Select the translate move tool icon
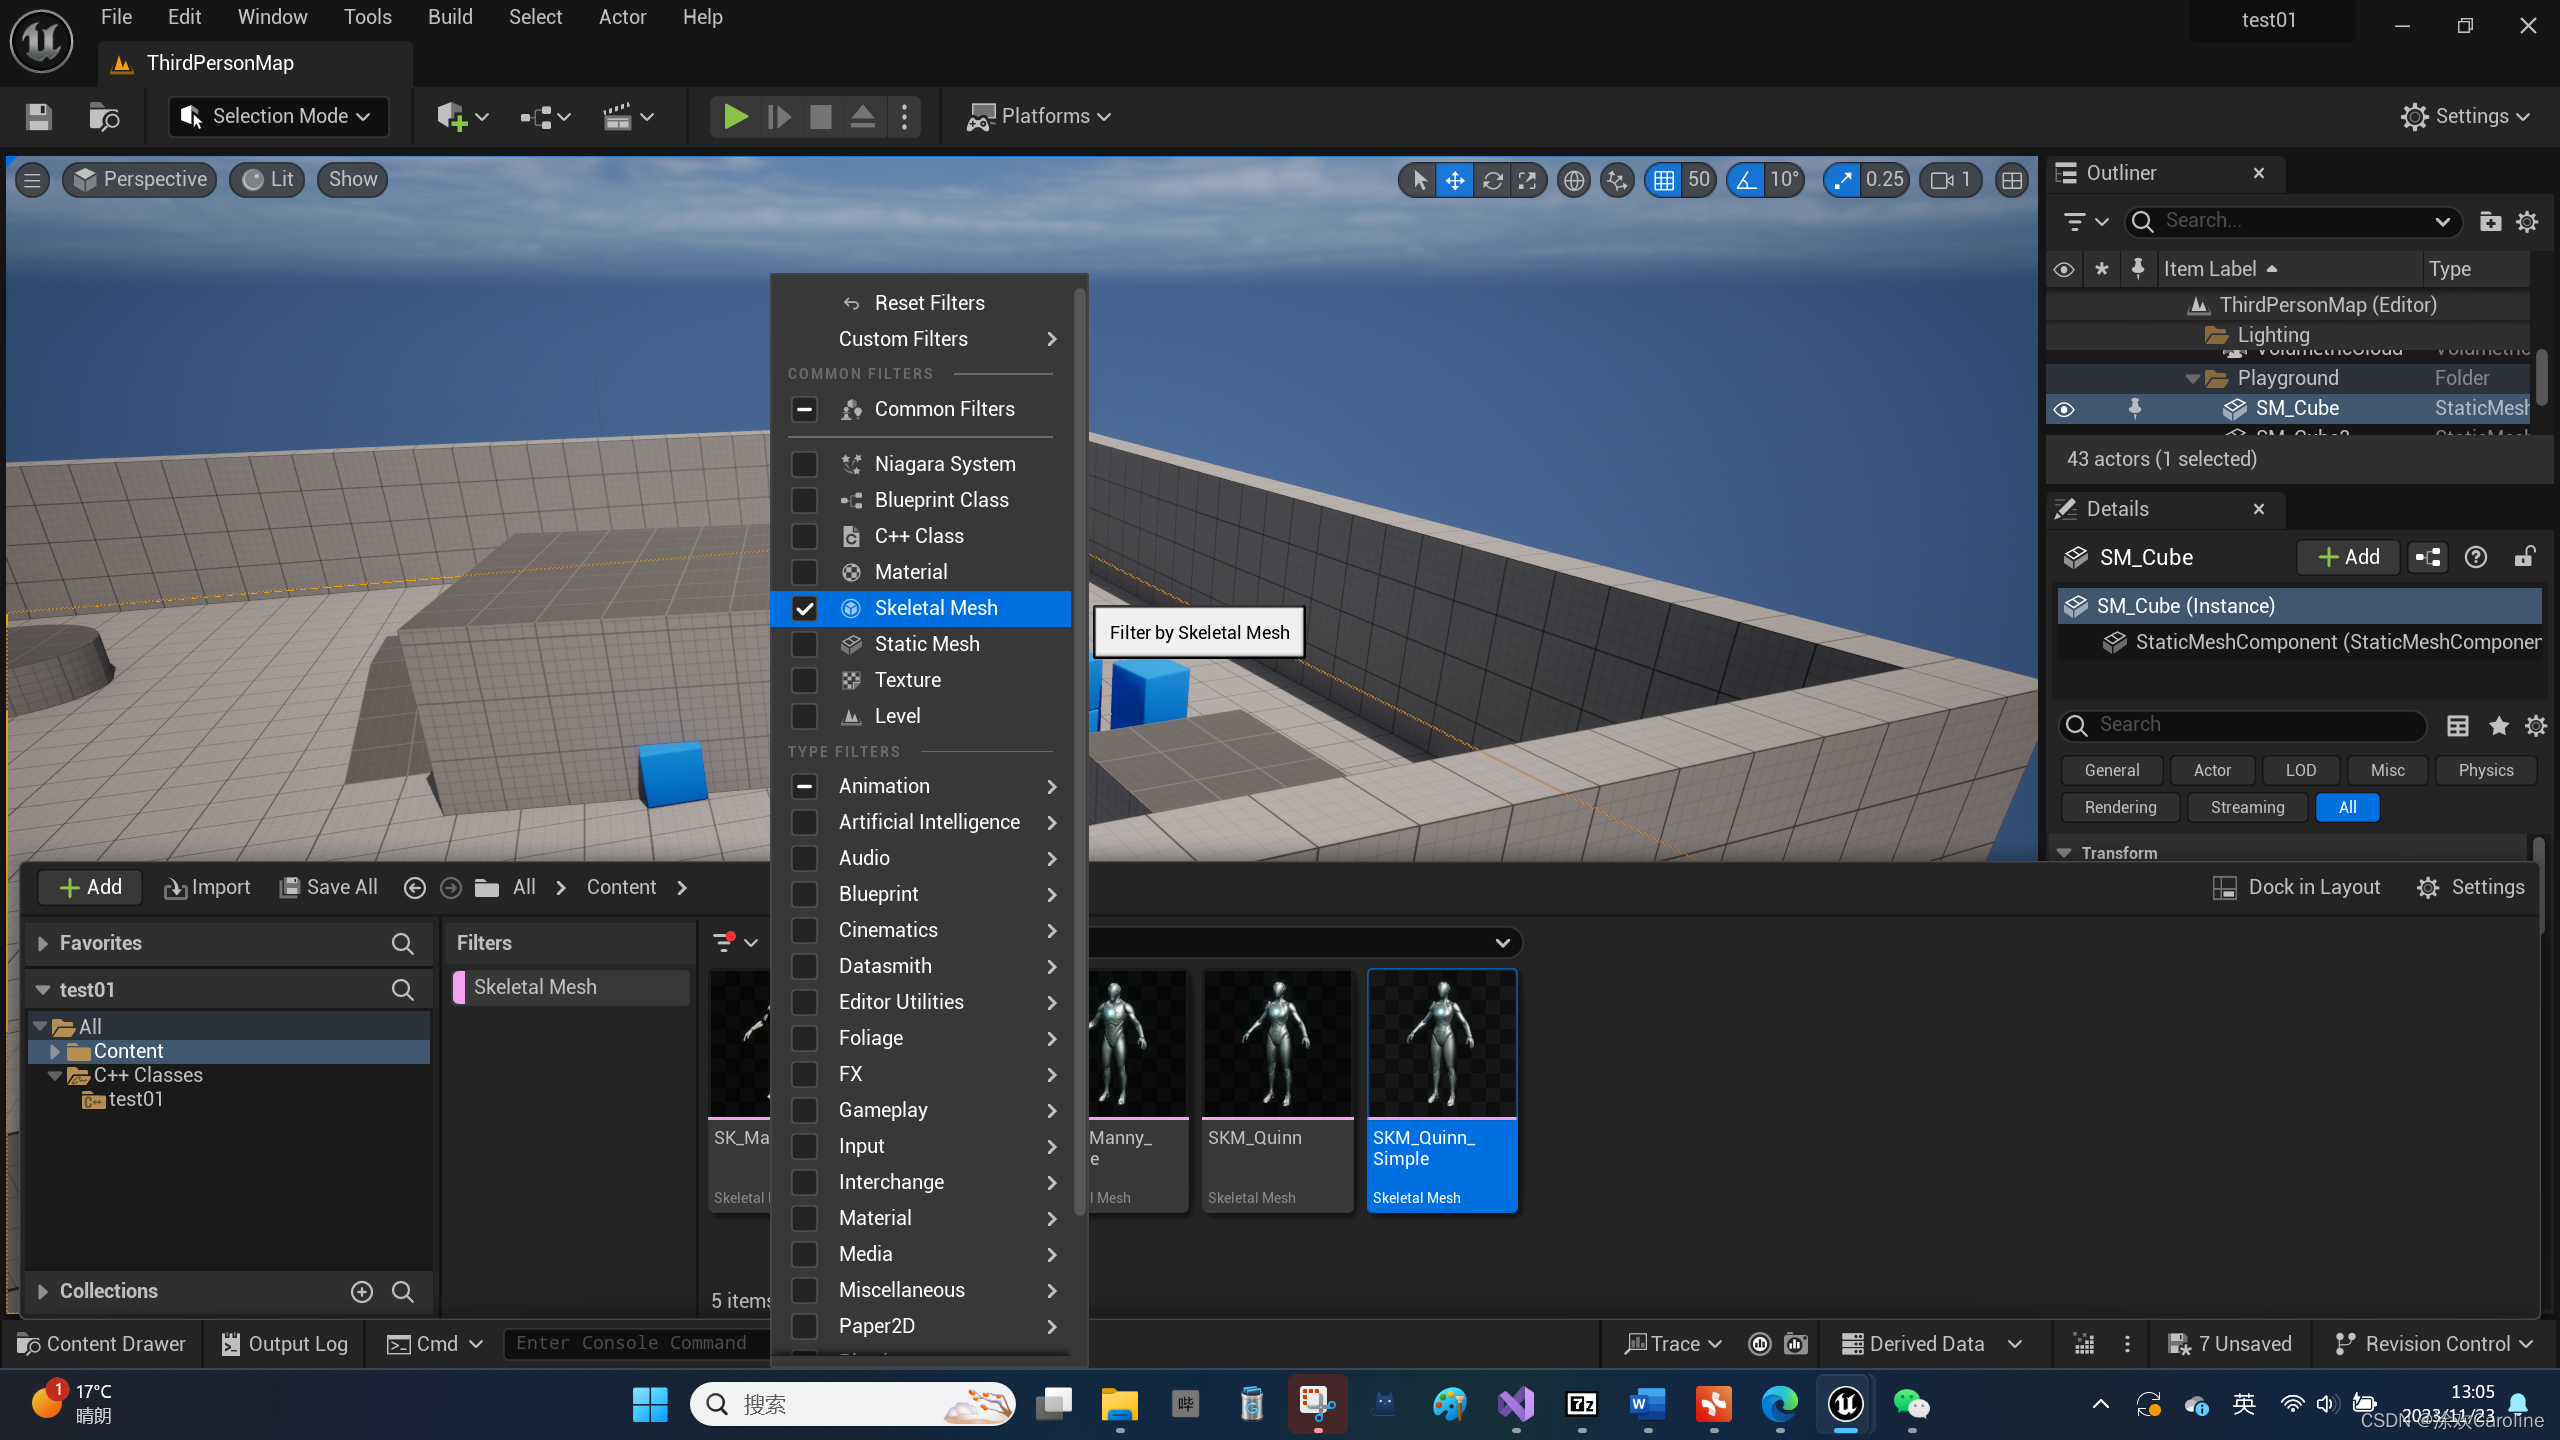The height and width of the screenshot is (1440, 2560). pyautogui.click(x=1455, y=180)
